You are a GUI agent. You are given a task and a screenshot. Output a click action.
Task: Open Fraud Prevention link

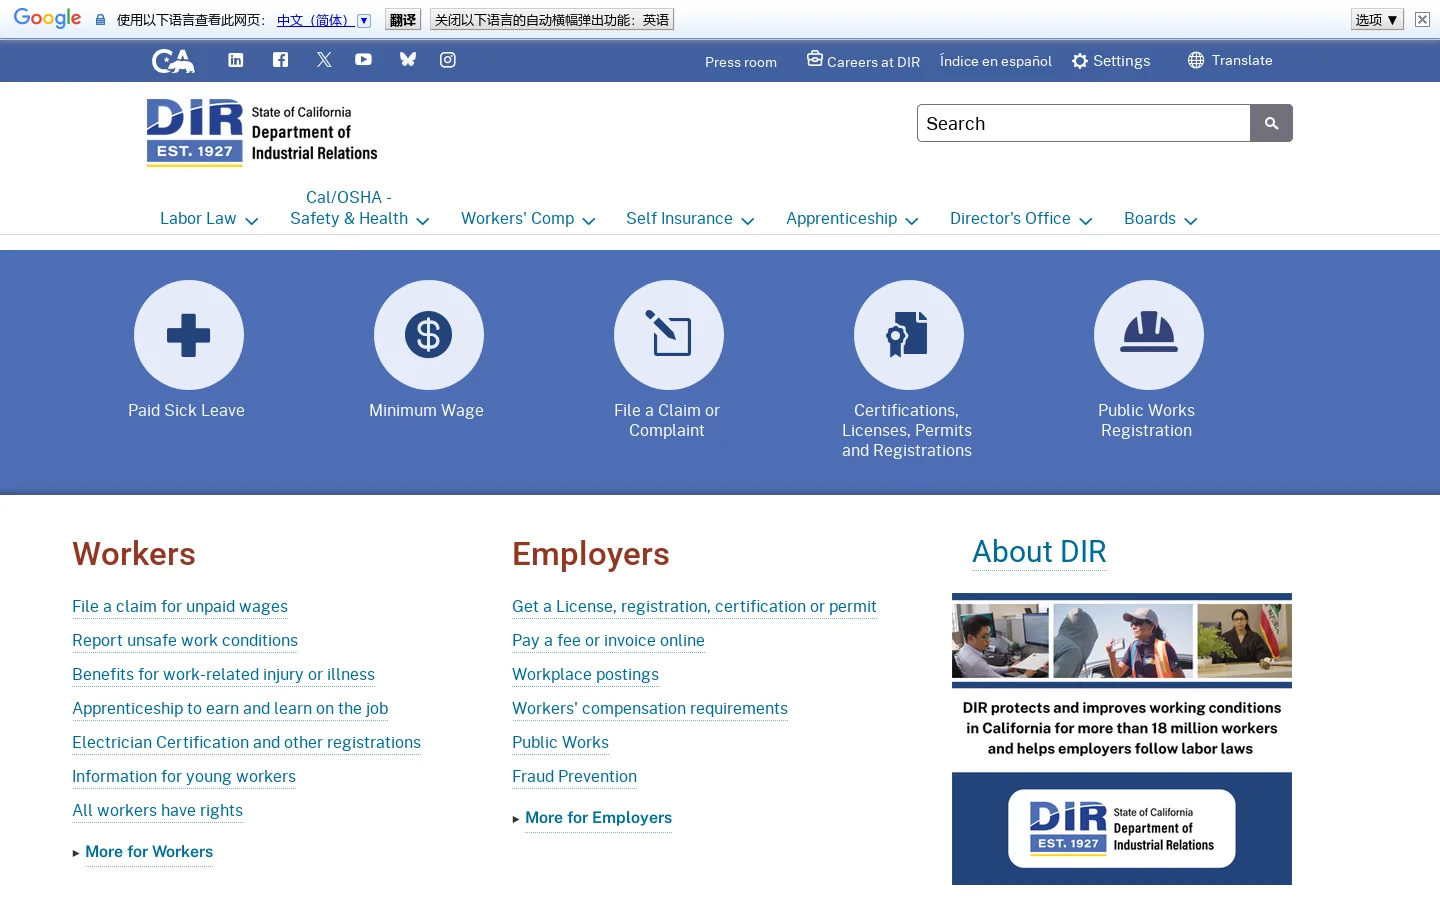[x=574, y=776]
